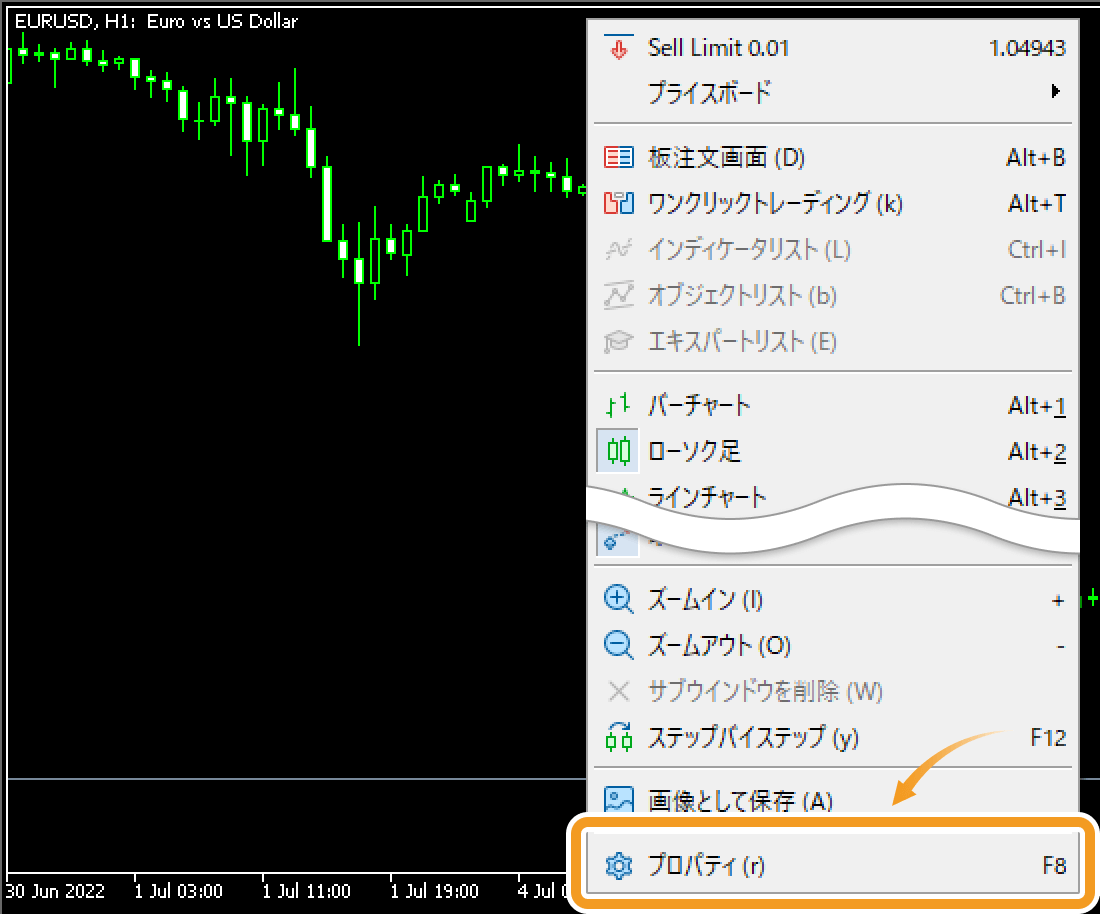Choose ステップバイステップ (y) entry

click(833, 737)
